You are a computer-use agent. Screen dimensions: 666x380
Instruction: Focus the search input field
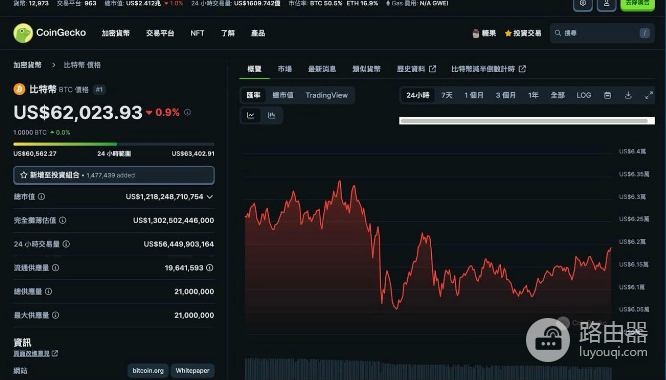[602, 33]
